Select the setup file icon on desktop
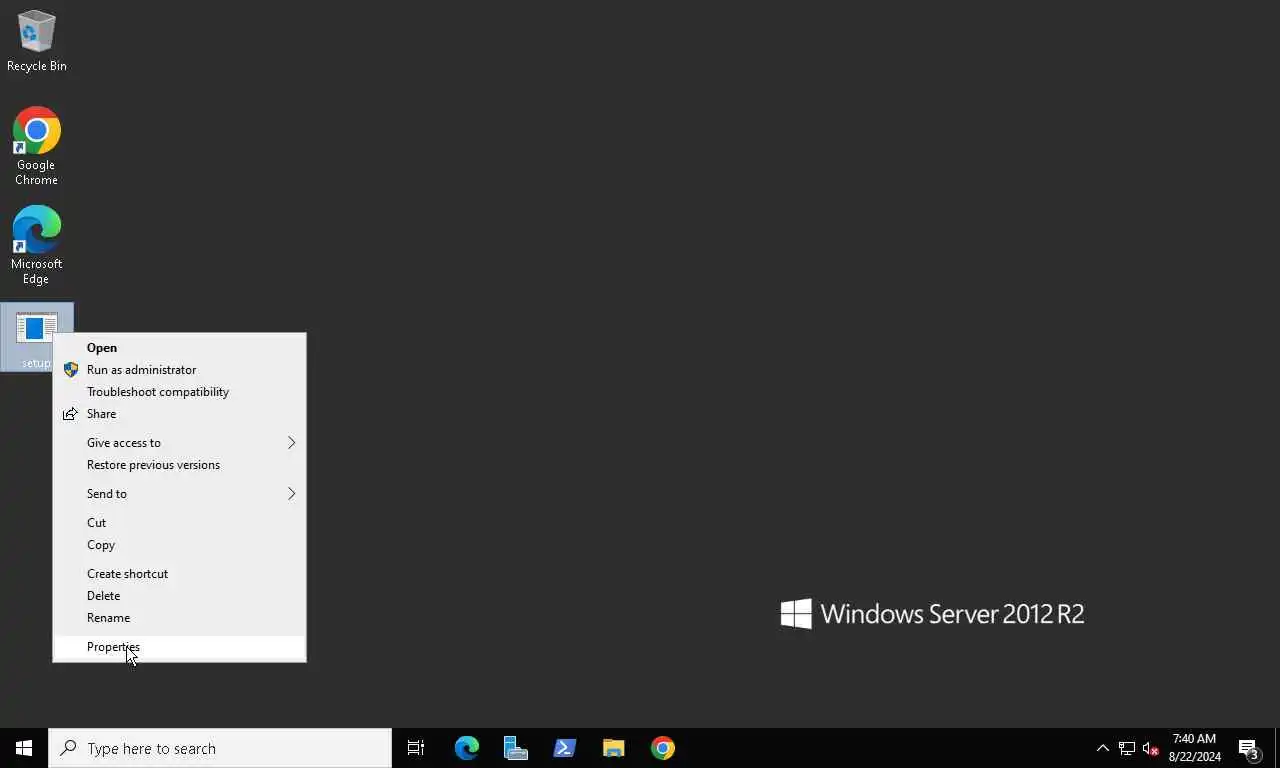1280x768 pixels. pyautogui.click(x=37, y=337)
